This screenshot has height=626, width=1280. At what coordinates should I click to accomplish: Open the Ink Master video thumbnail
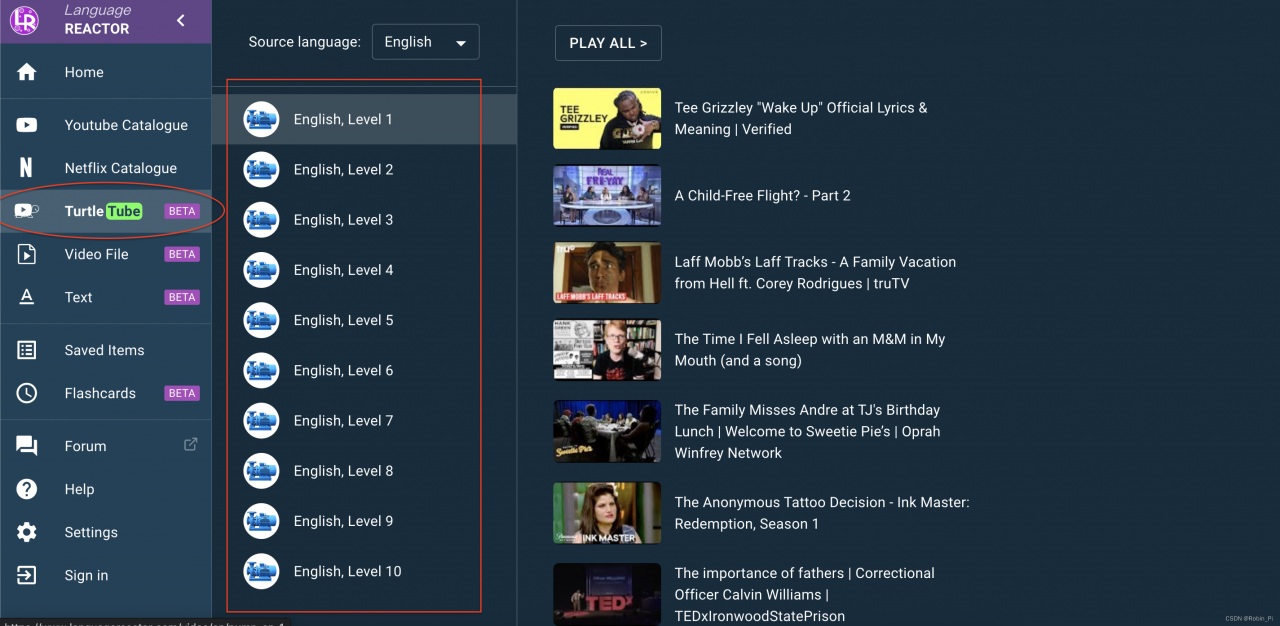point(607,513)
